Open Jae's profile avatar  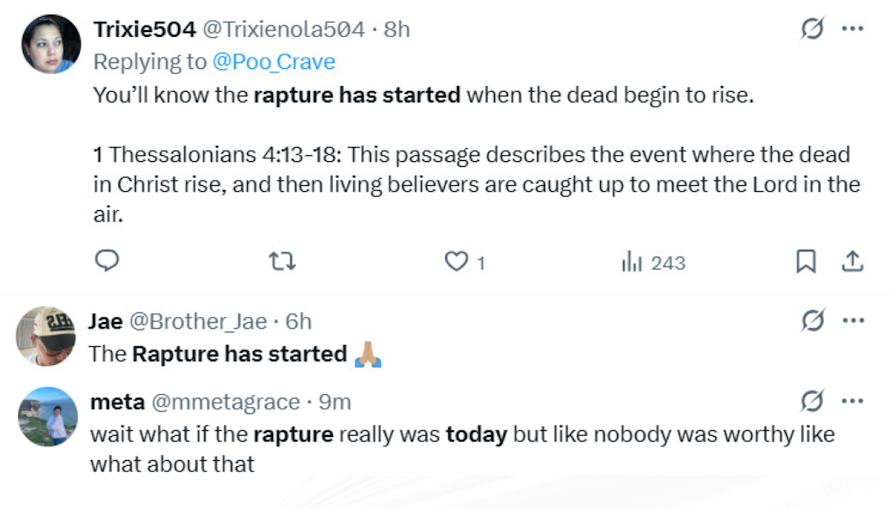click(x=47, y=336)
